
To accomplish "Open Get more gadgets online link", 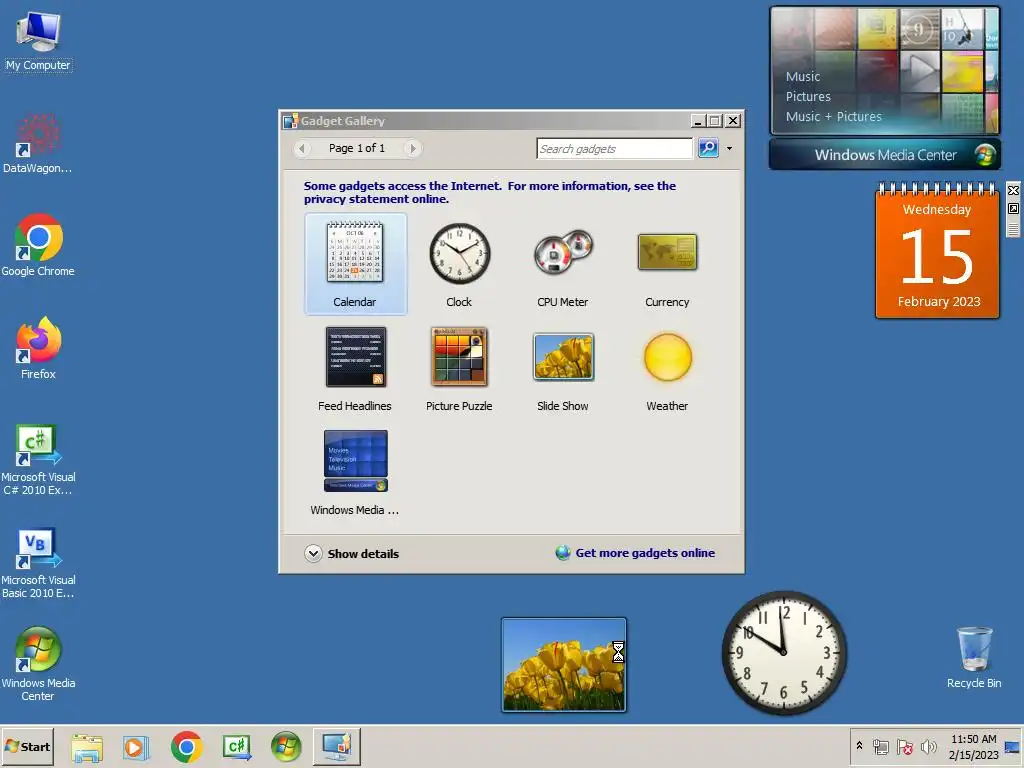I will point(635,552).
